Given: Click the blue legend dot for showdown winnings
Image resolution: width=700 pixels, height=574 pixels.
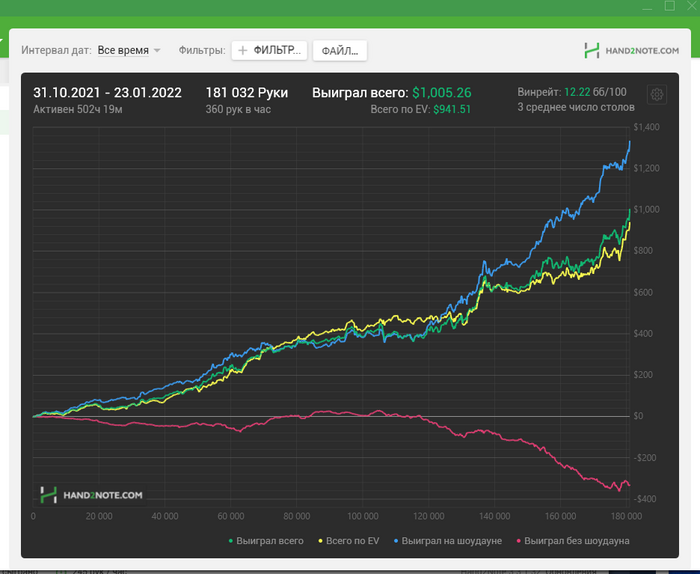Looking at the screenshot, I should pyautogui.click(x=396, y=541).
